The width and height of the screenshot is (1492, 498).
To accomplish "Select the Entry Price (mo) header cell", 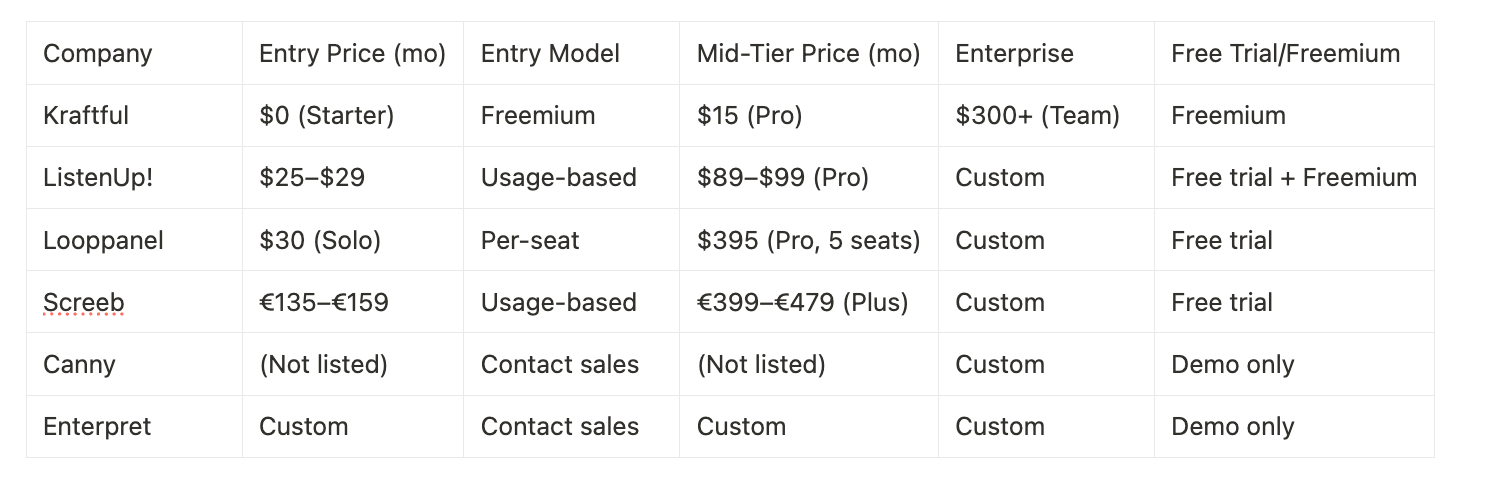I will click(x=352, y=54).
